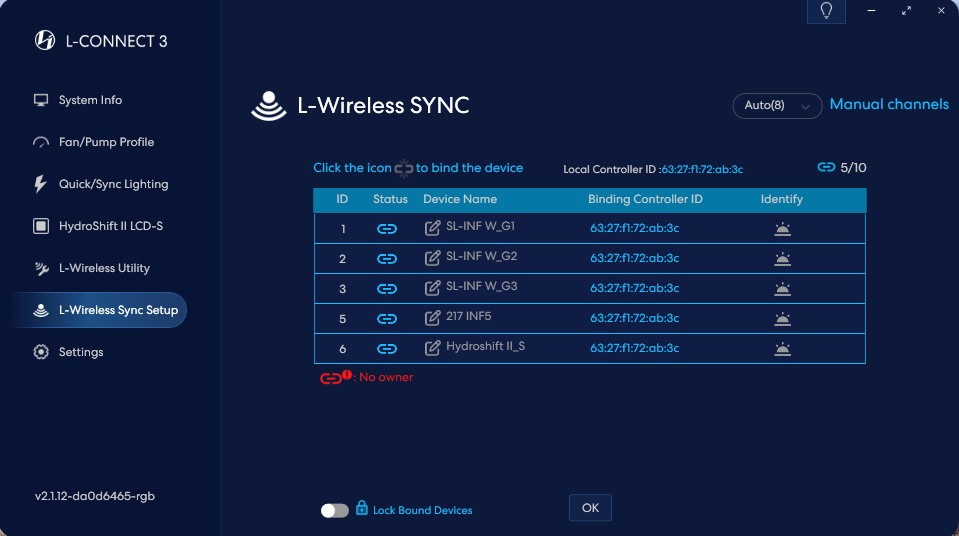Open the Auto(8) channel dropdown
This screenshot has height=536, width=959.
(777, 105)
